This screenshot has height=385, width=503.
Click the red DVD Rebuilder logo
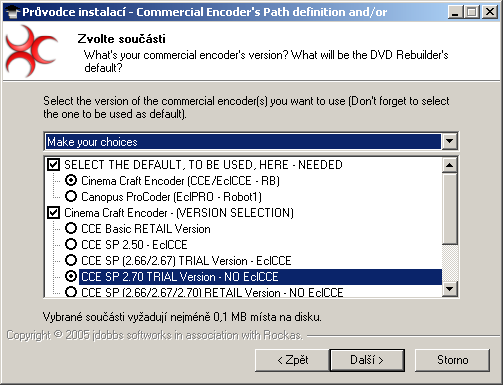point(31,51)
